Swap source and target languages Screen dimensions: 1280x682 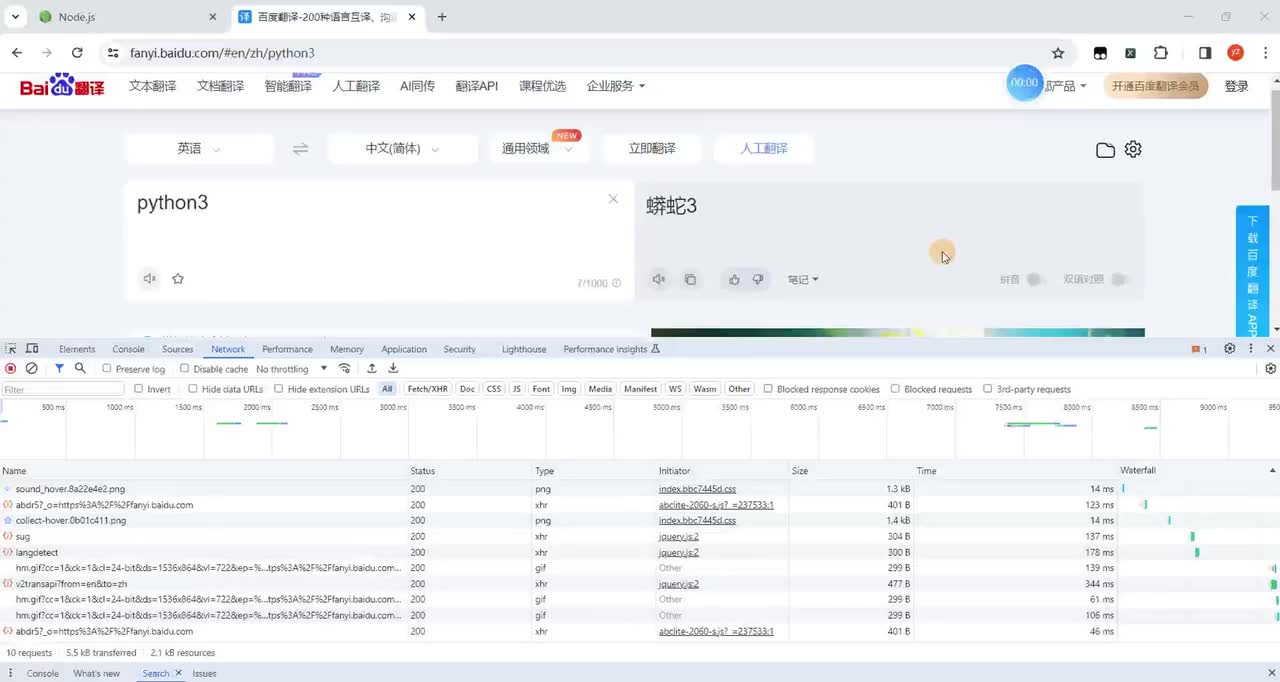click(x=300, y=149)
